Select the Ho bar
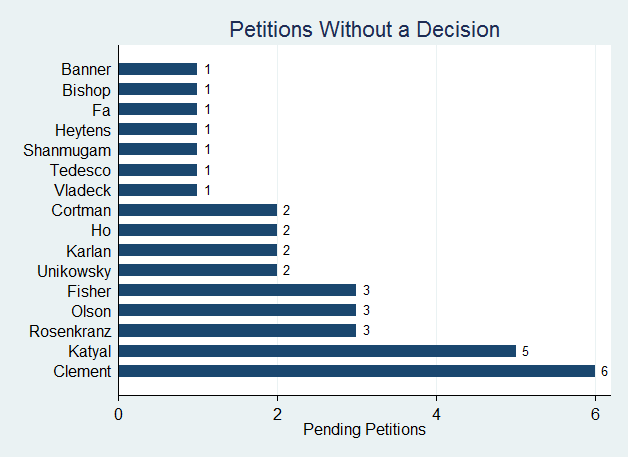 pyautogui.click(x=198, y=230)
